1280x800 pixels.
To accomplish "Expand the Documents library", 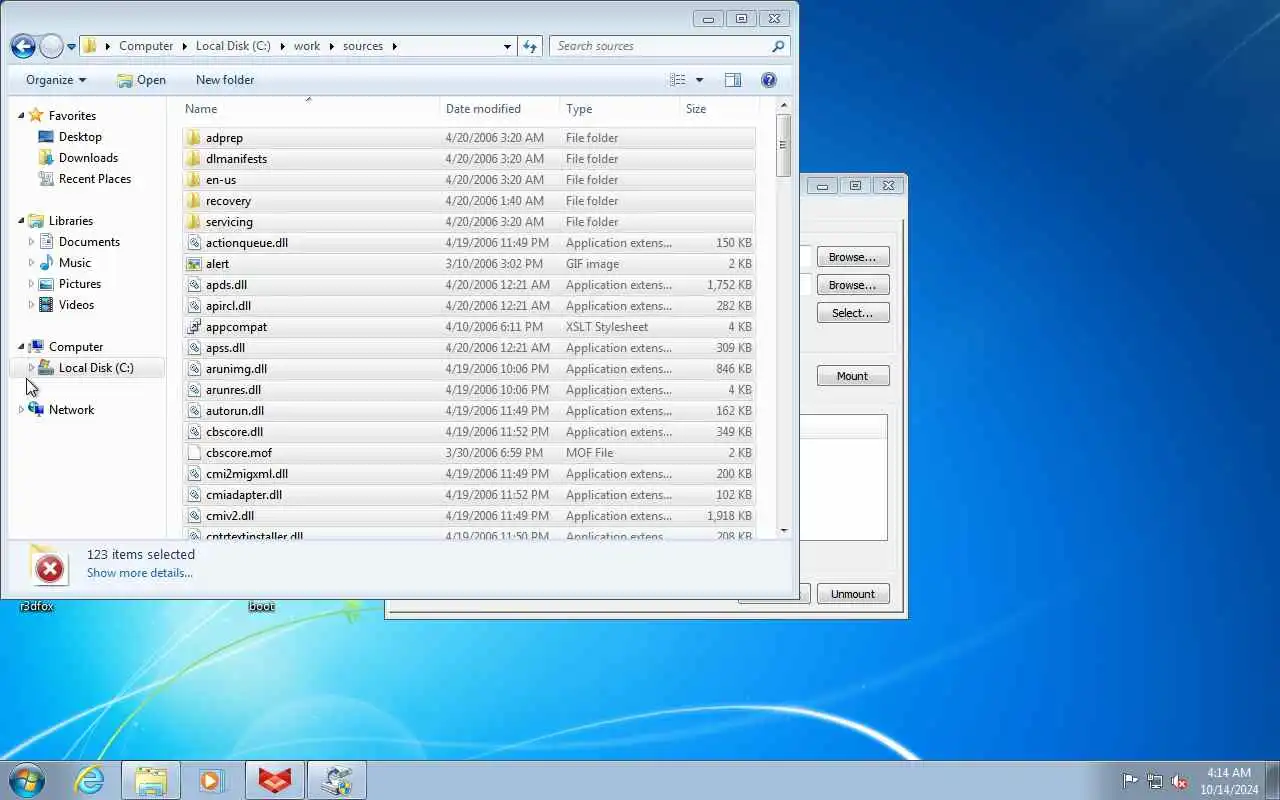I will pos(31,242).
